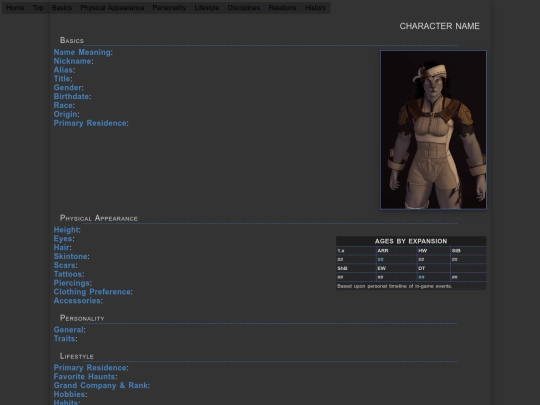
Task: Click Primary Residence under Basics
Action: 90,123
